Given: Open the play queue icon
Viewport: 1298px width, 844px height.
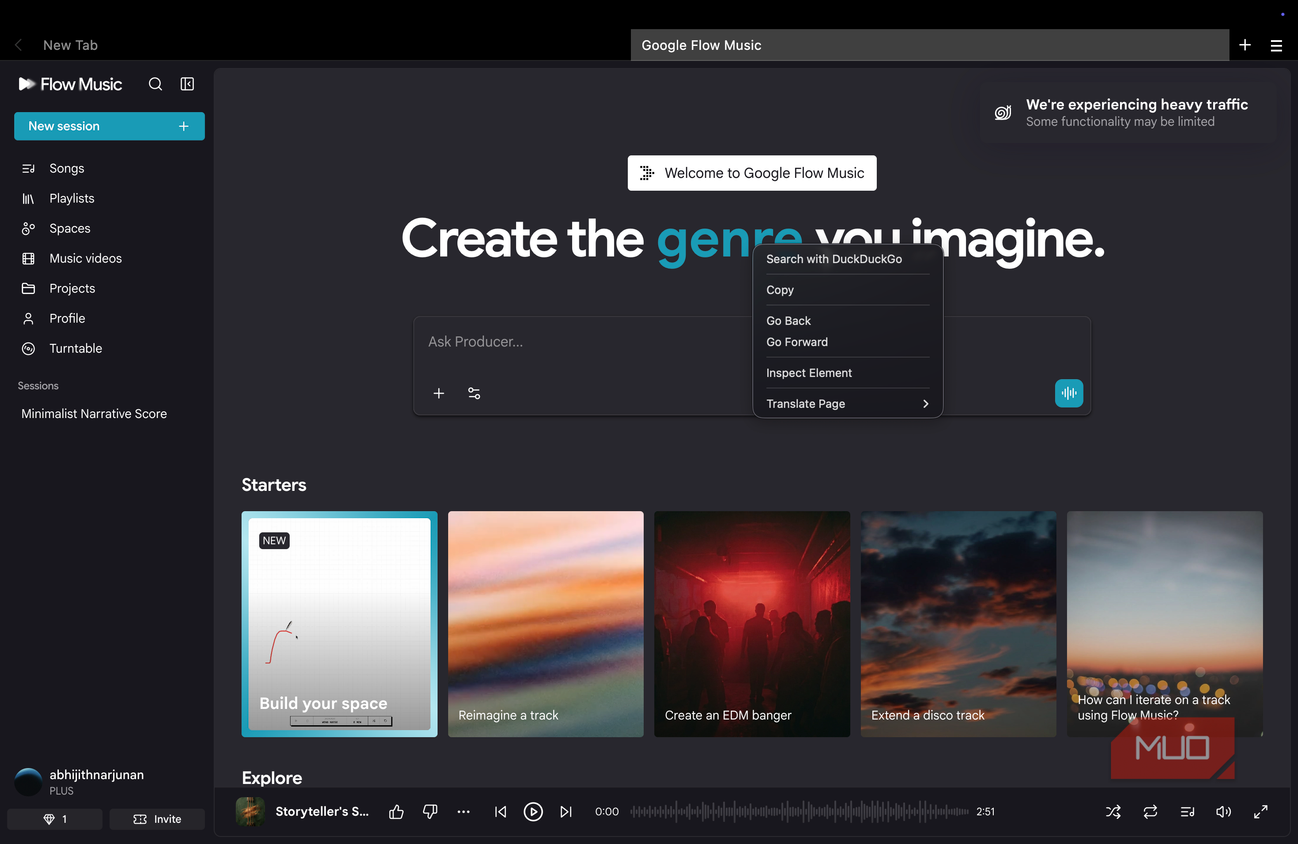Looking at the screenshot, I should tap(1187, 812).
